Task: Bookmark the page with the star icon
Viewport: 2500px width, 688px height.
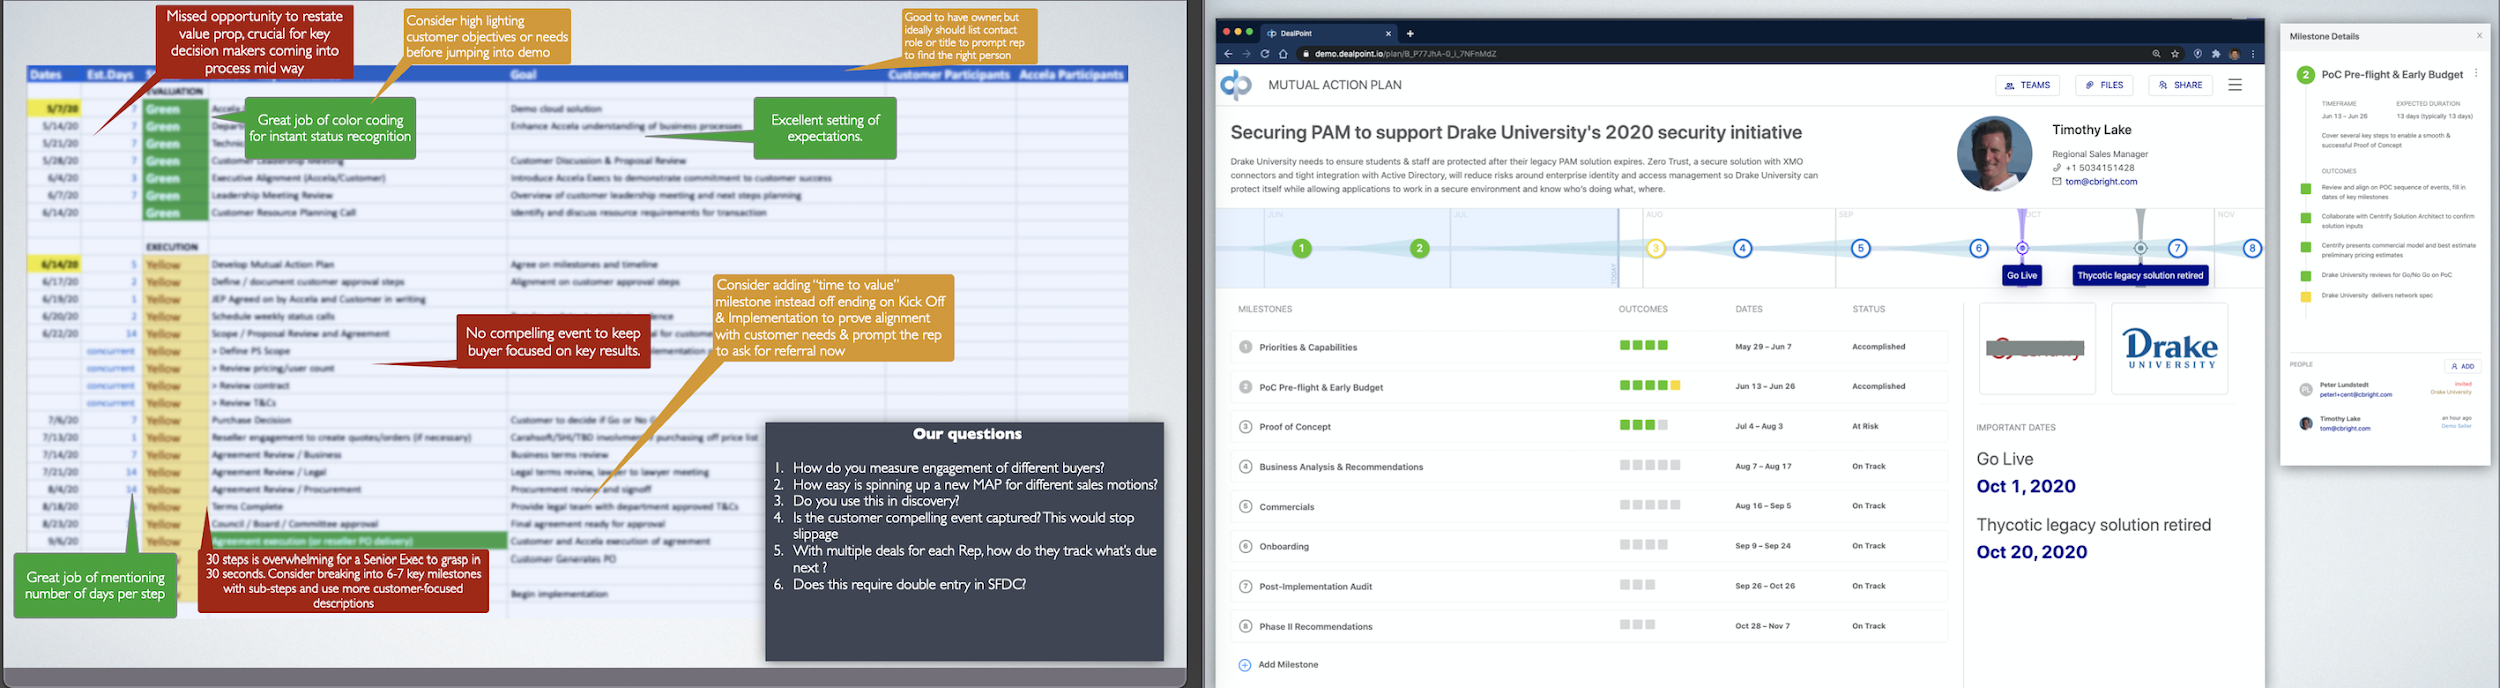Action: (2175, 54)
